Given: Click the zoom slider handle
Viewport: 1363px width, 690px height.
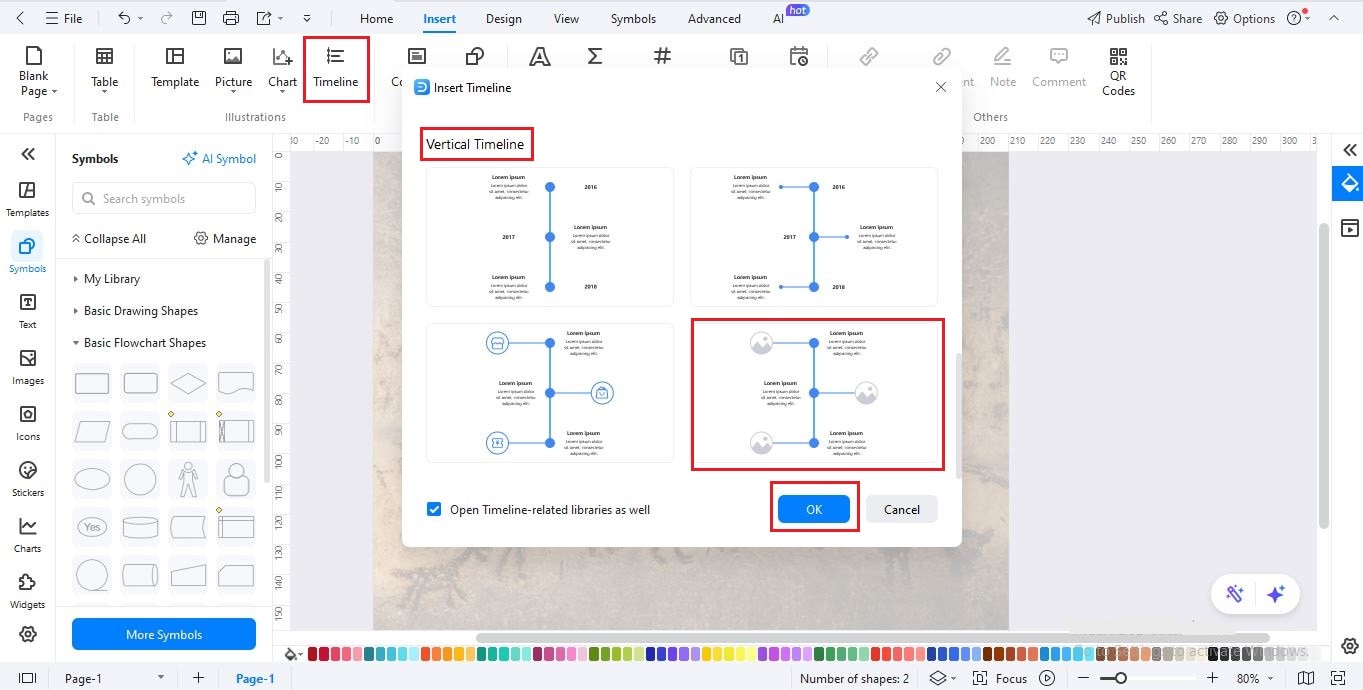Looking at the screenshot, I should pyautogui.click(x=1121, y=678).
